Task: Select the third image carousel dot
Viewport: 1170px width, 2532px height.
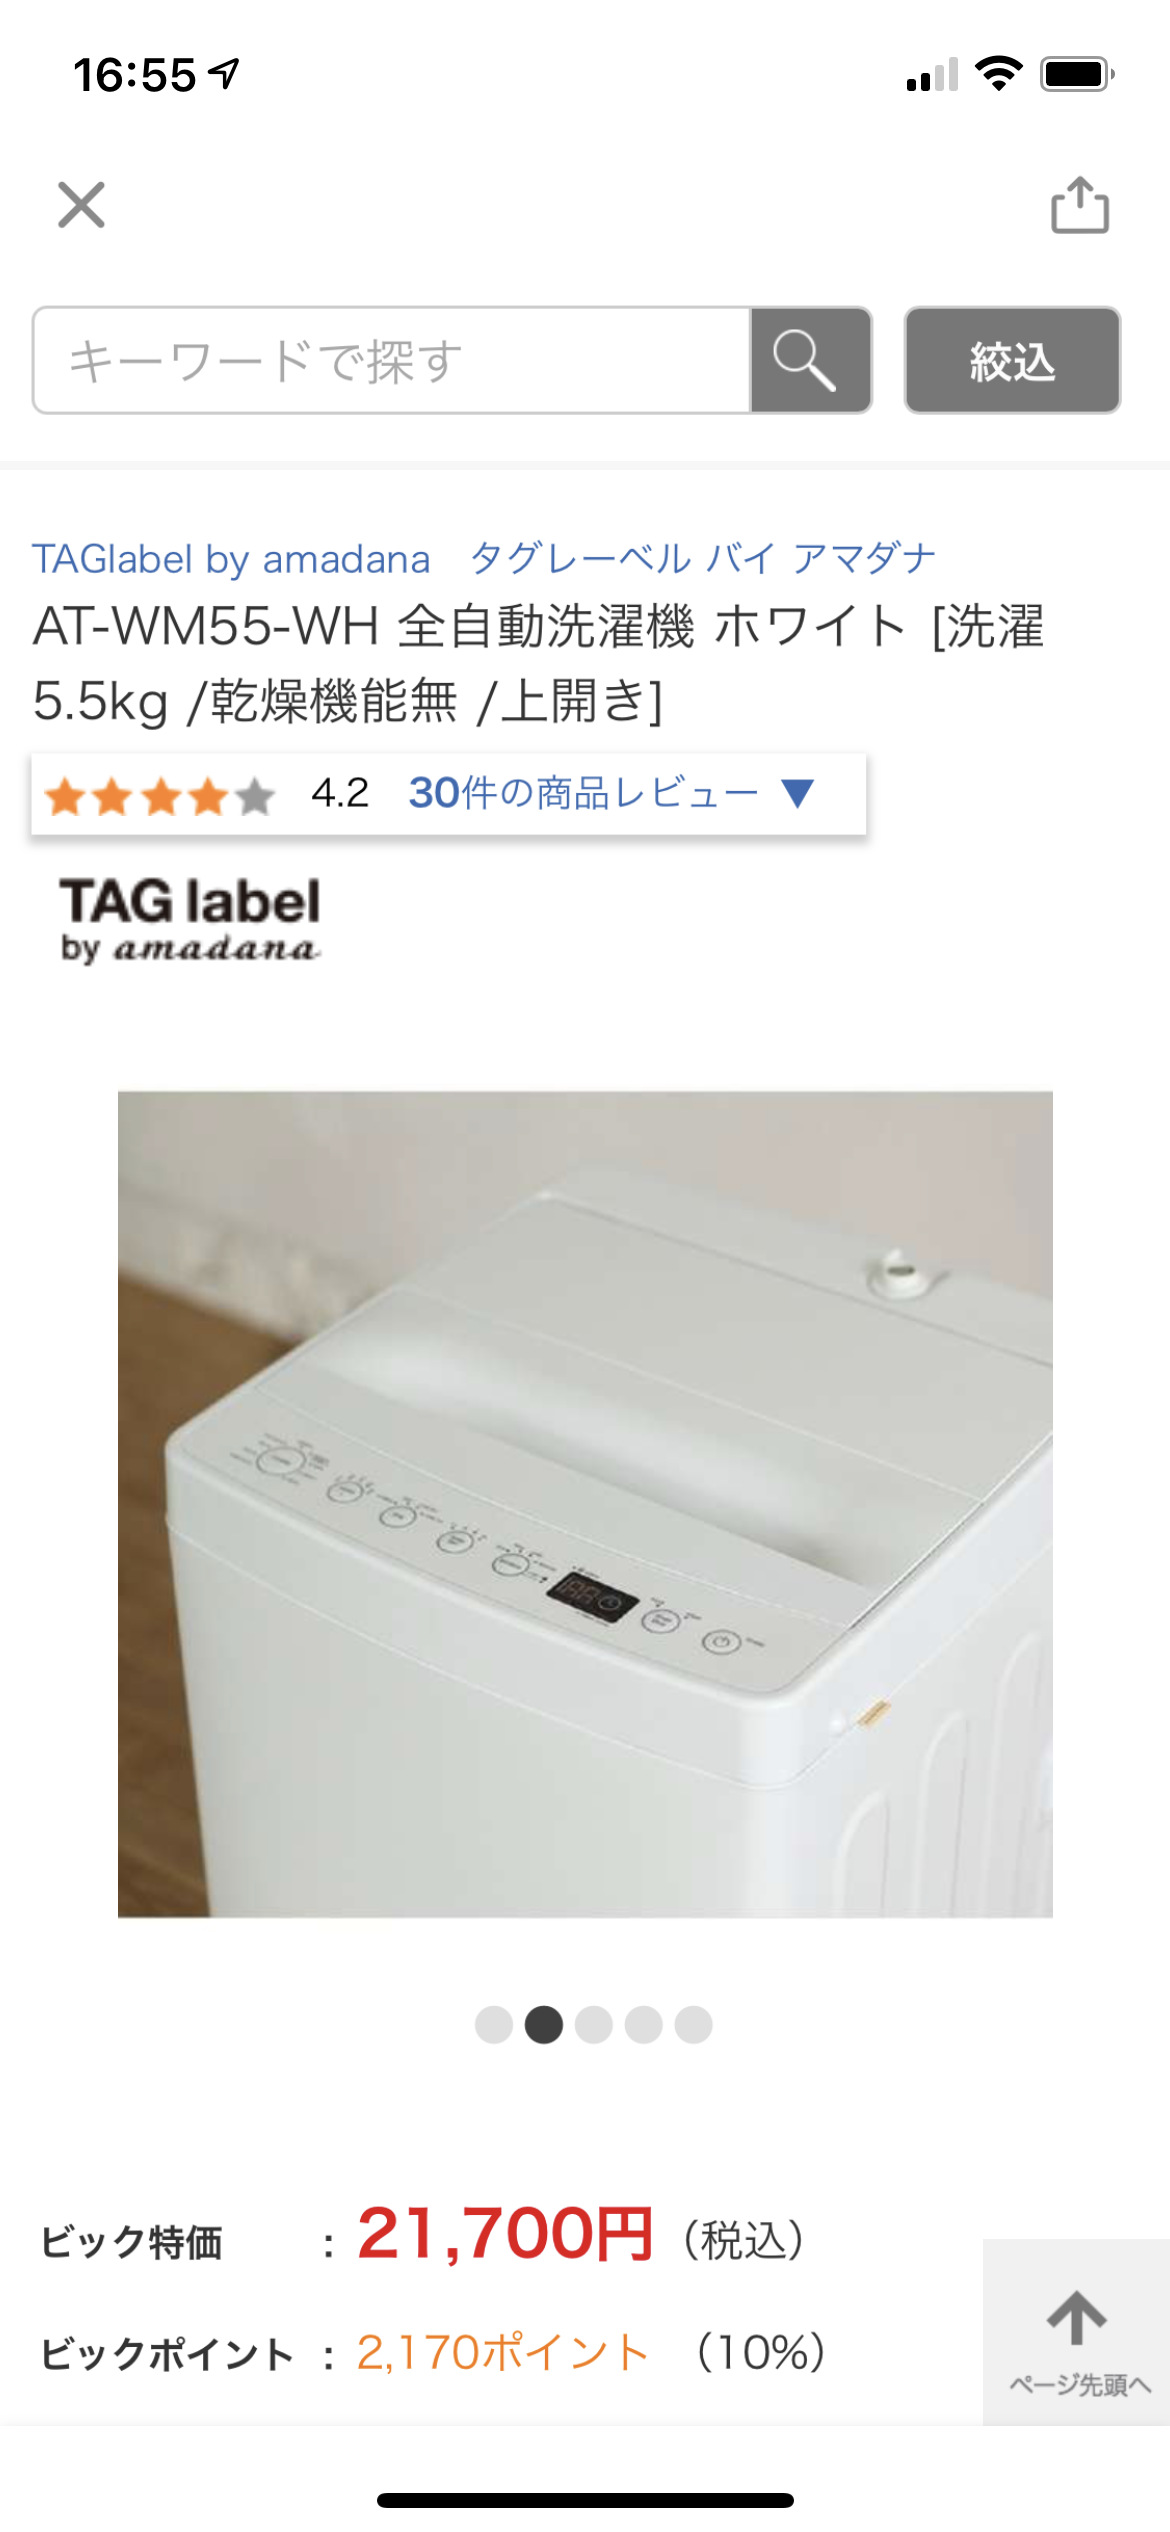Action: tap(594, 2025)
